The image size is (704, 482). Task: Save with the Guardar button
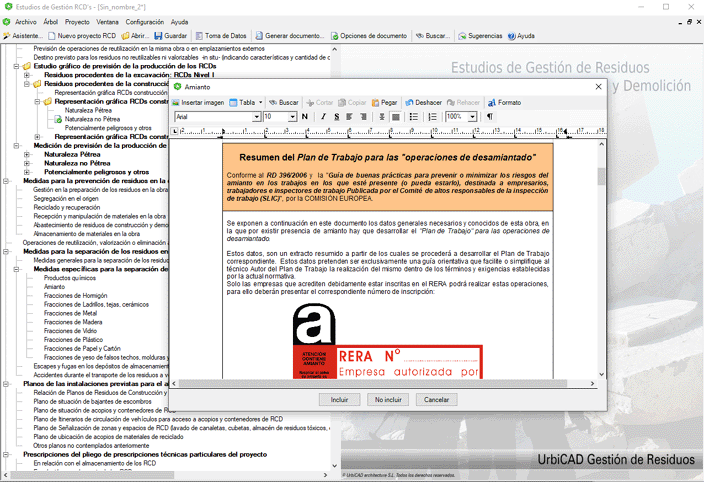[x=171, y=36]
